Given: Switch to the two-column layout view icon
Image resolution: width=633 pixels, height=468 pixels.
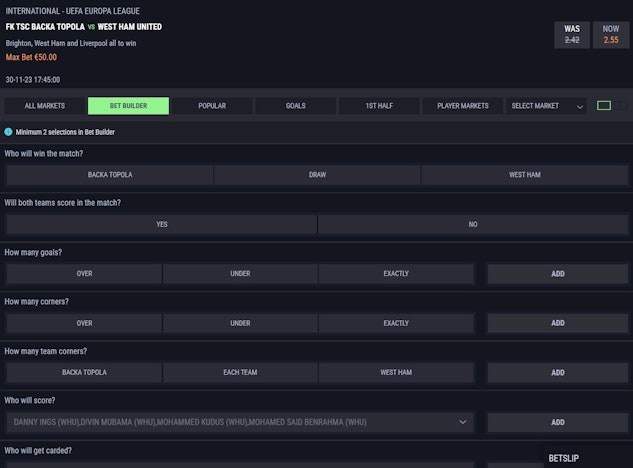Looking at the screenshot, I should [x=621, y=106].
